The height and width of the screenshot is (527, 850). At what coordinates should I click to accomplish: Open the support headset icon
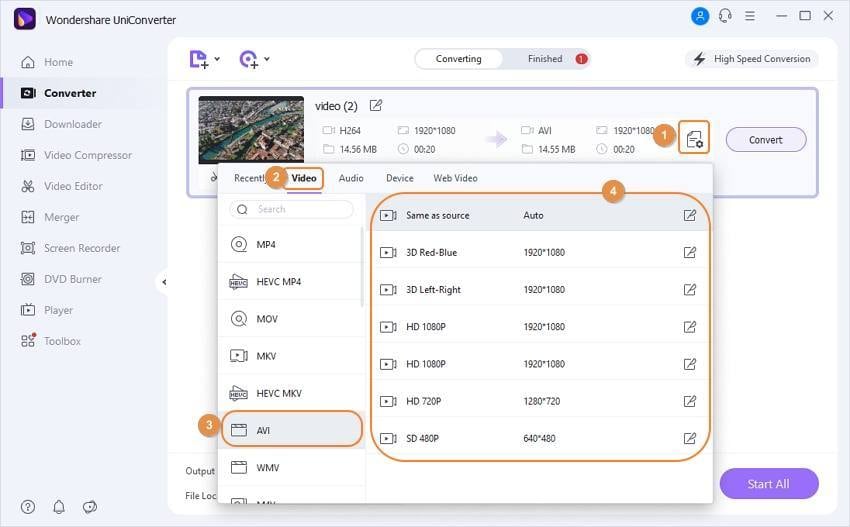coord(725,16)
